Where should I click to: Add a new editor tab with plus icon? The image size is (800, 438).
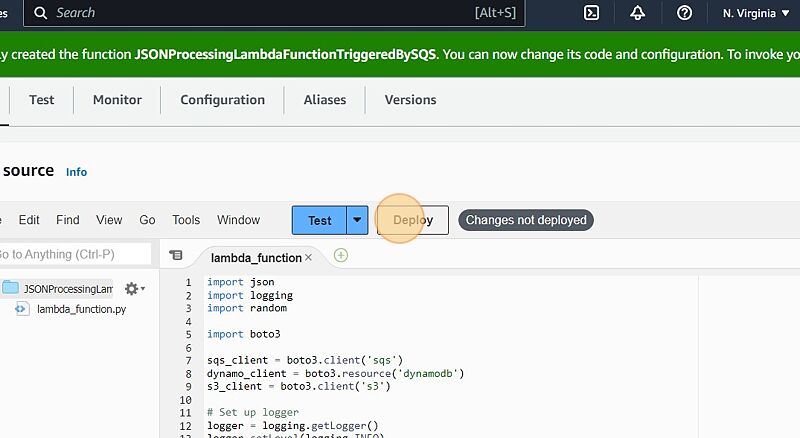pyautogui.click(x=341, y=255)
